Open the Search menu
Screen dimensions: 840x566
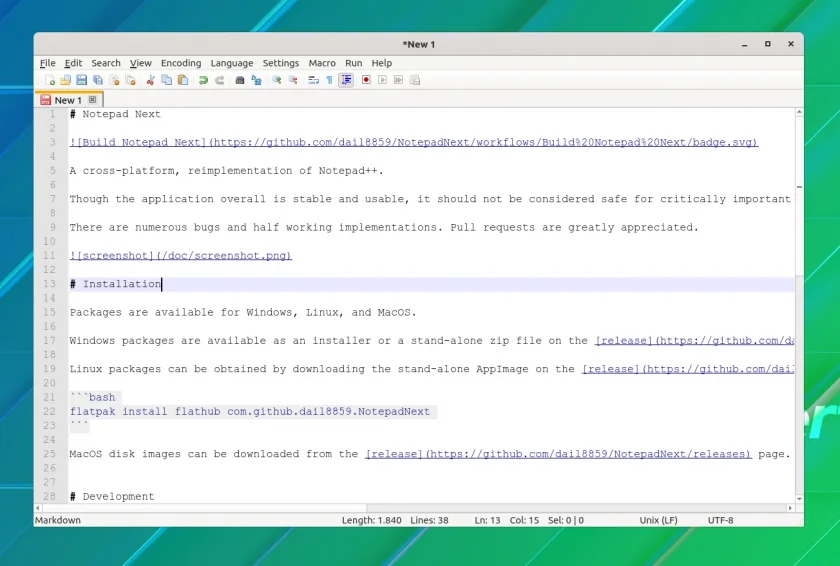[106, 63]
